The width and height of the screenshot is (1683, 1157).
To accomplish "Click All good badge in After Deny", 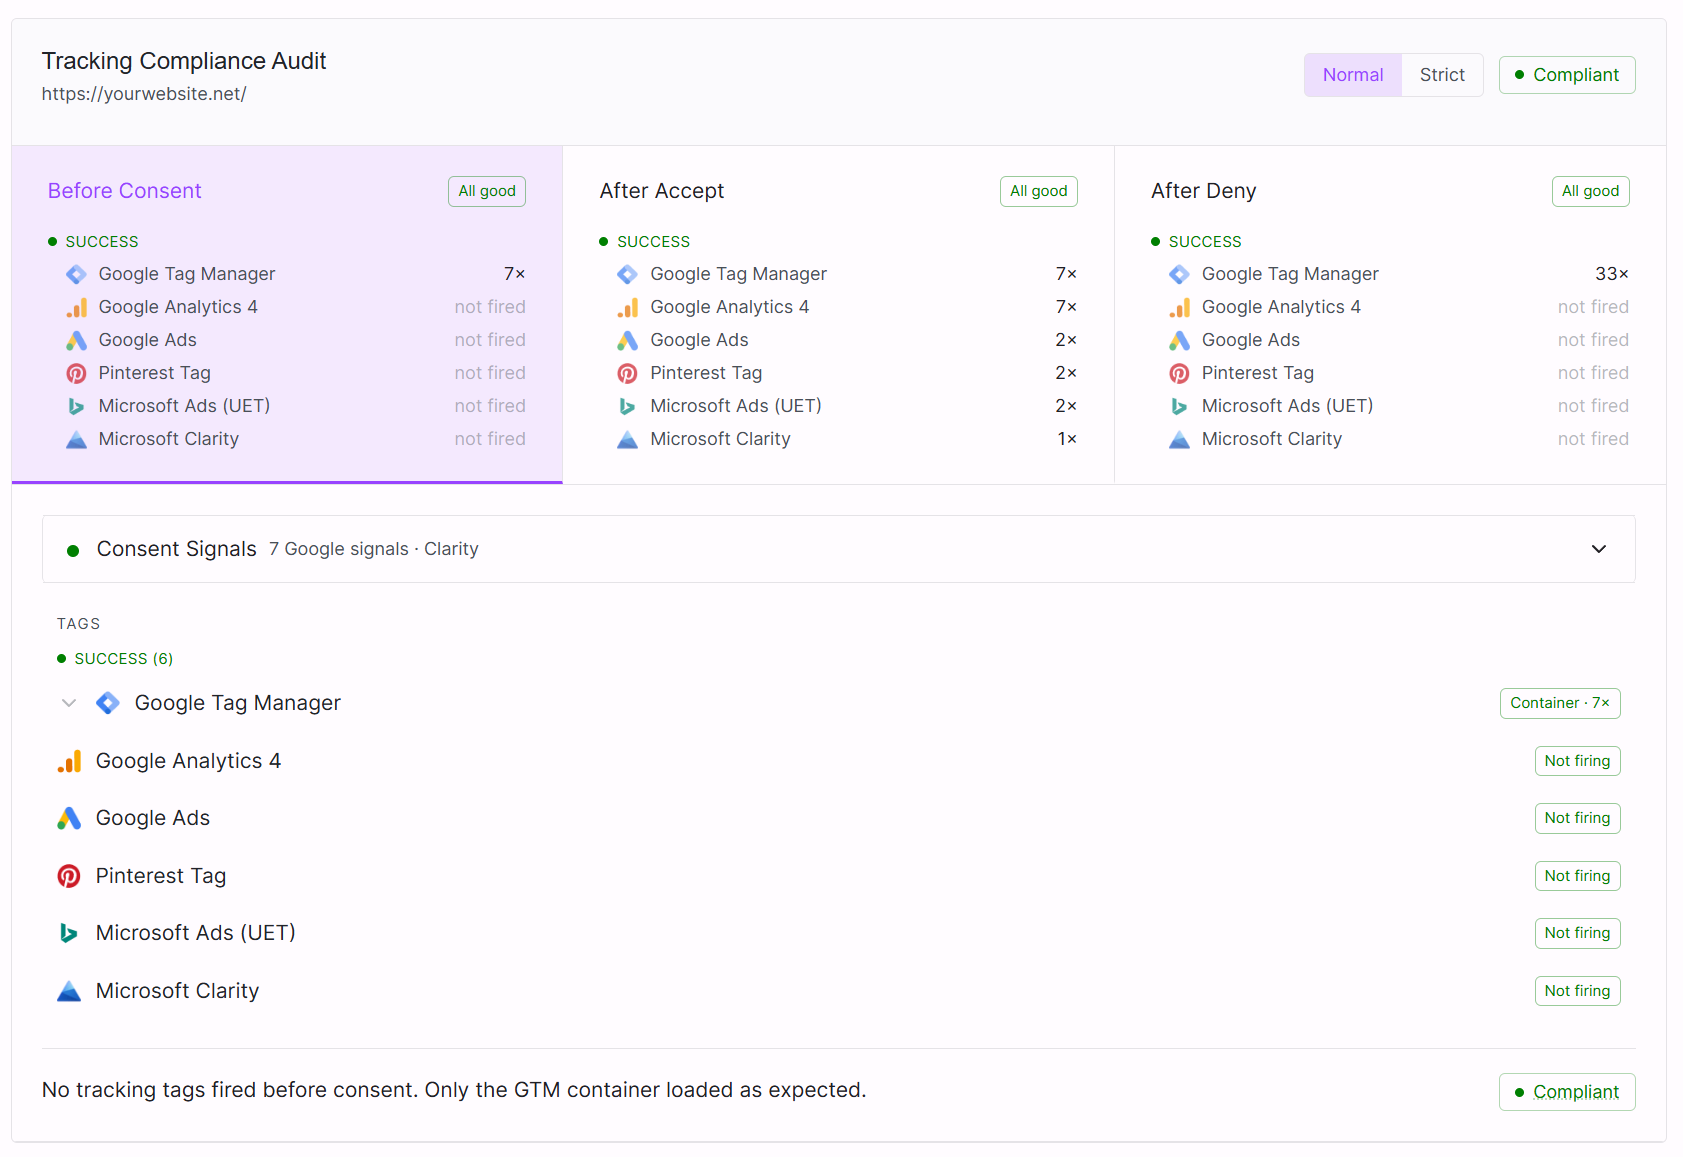I will coord(1591,191).
